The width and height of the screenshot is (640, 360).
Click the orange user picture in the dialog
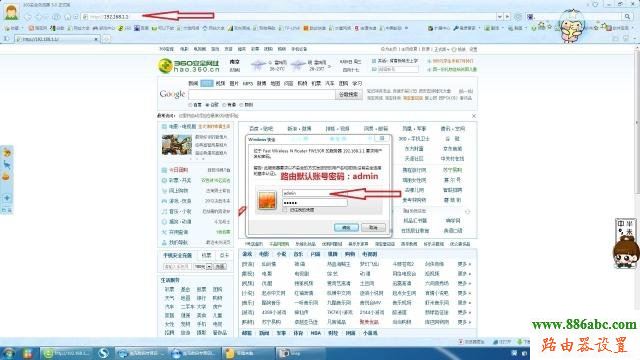click(267, 200)
